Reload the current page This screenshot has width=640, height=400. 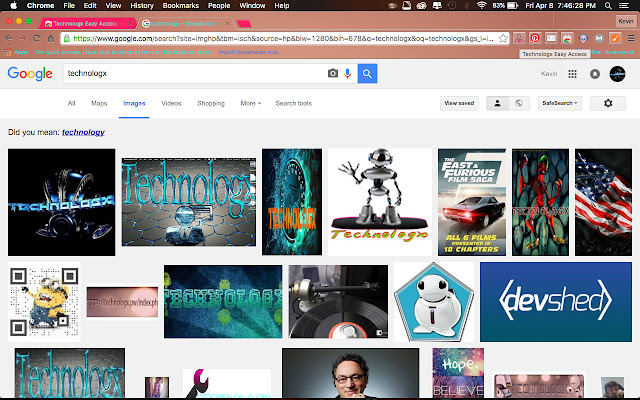37,38
